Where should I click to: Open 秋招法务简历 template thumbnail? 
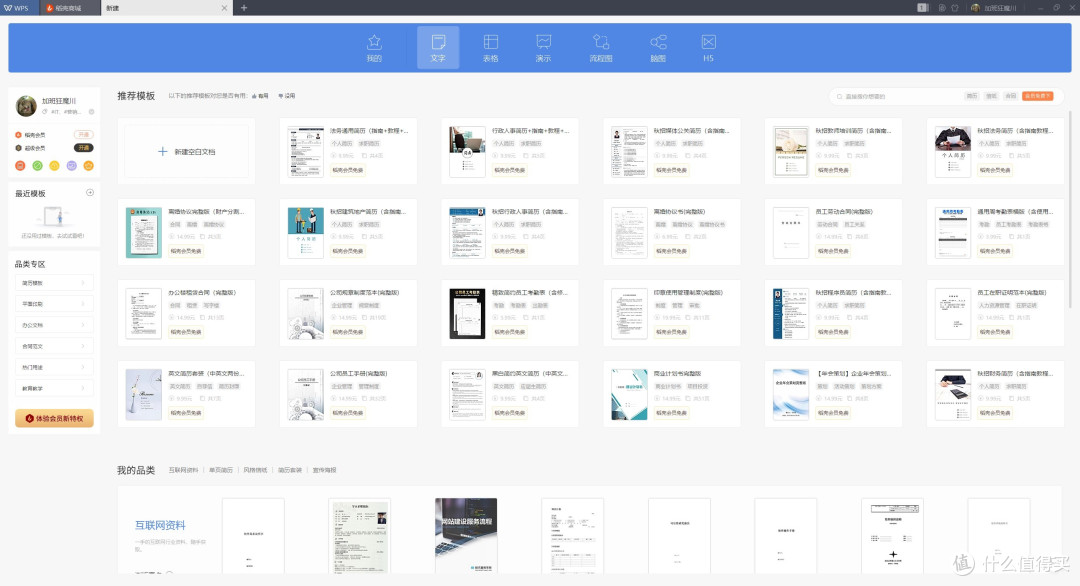click(953, 151)
